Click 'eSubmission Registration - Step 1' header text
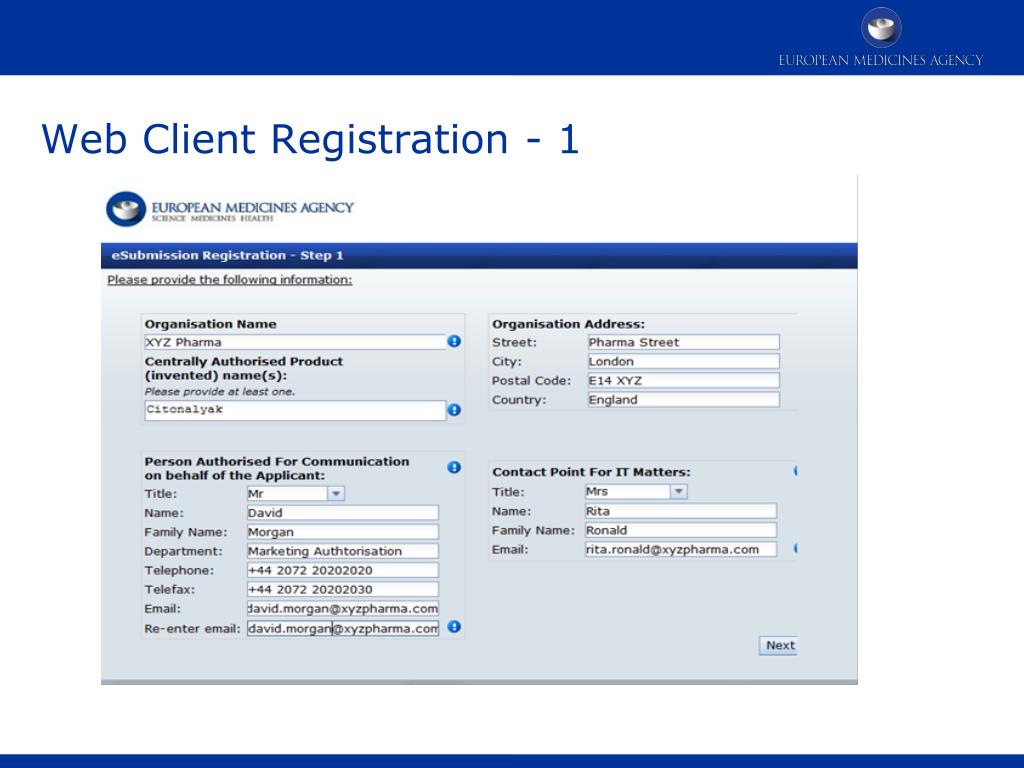1024x768 pixels. (227, 255)
